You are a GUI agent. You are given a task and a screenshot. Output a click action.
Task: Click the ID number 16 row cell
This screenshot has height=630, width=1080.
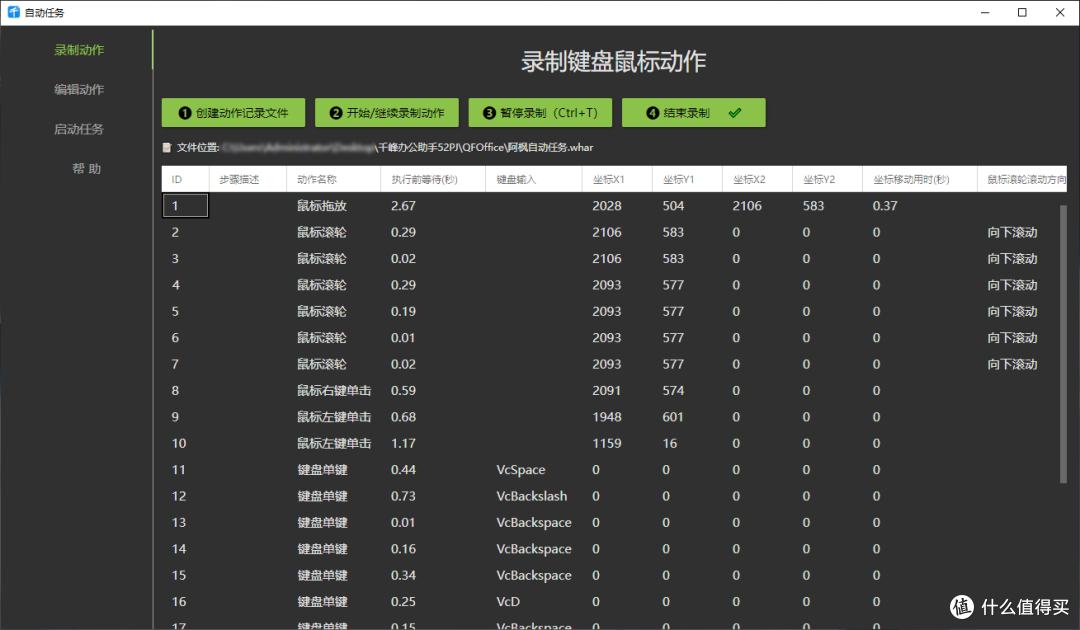(179, 602)
